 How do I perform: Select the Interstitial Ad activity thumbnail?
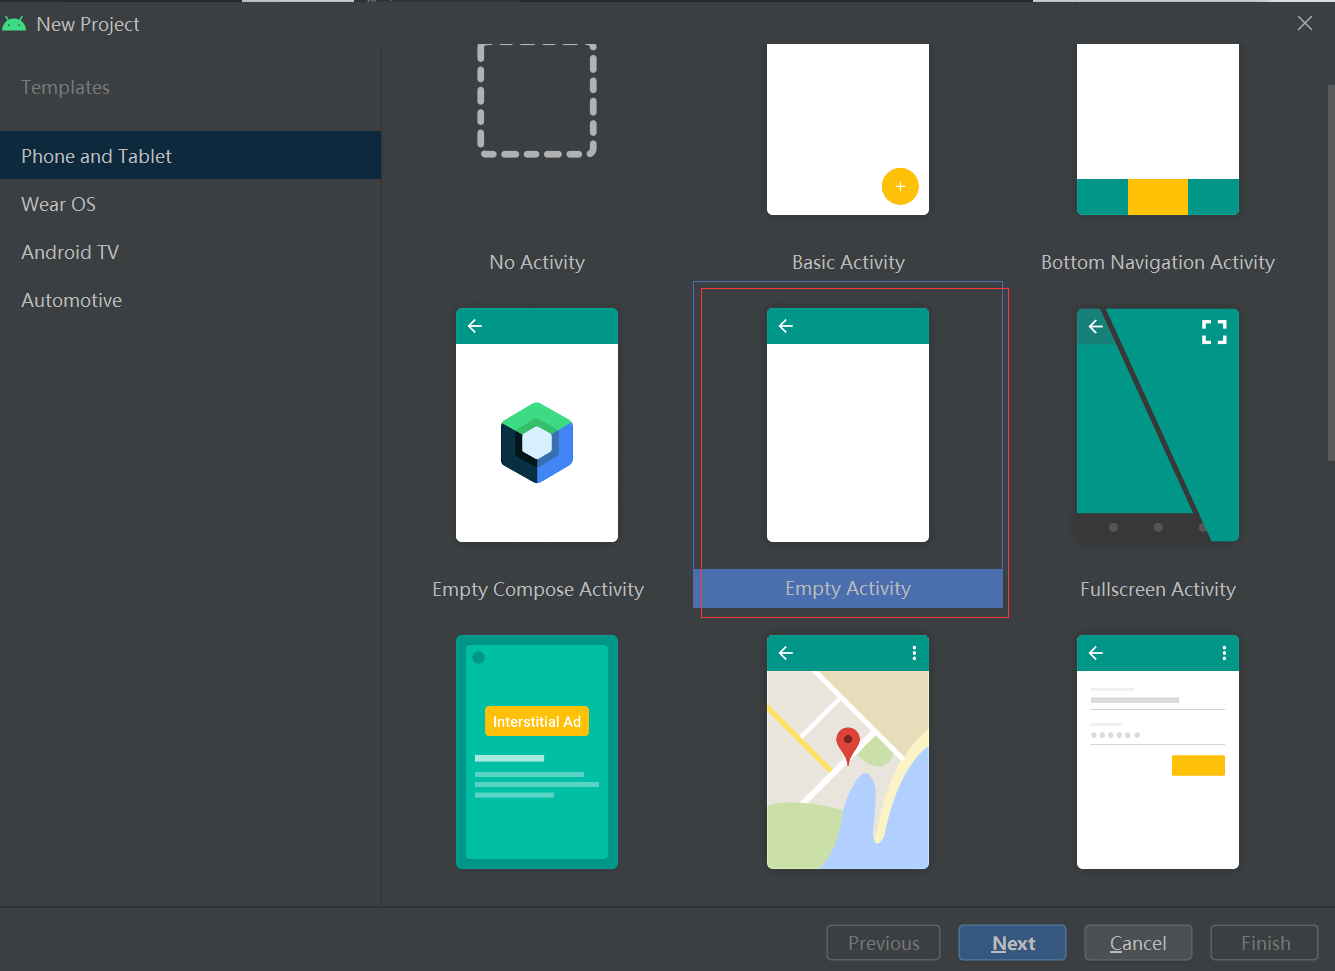pyautogui.click(x=537, y=752)
